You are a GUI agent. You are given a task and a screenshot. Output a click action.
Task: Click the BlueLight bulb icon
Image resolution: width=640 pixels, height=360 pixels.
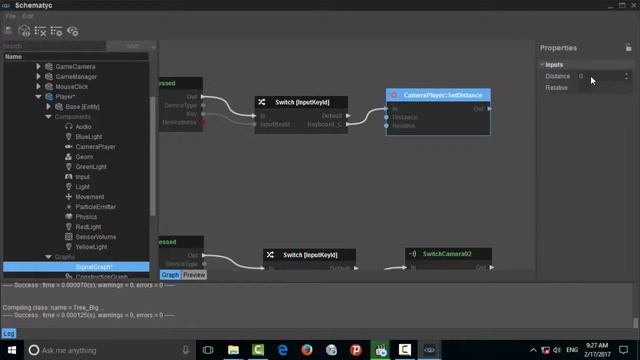tap(69, 137)
